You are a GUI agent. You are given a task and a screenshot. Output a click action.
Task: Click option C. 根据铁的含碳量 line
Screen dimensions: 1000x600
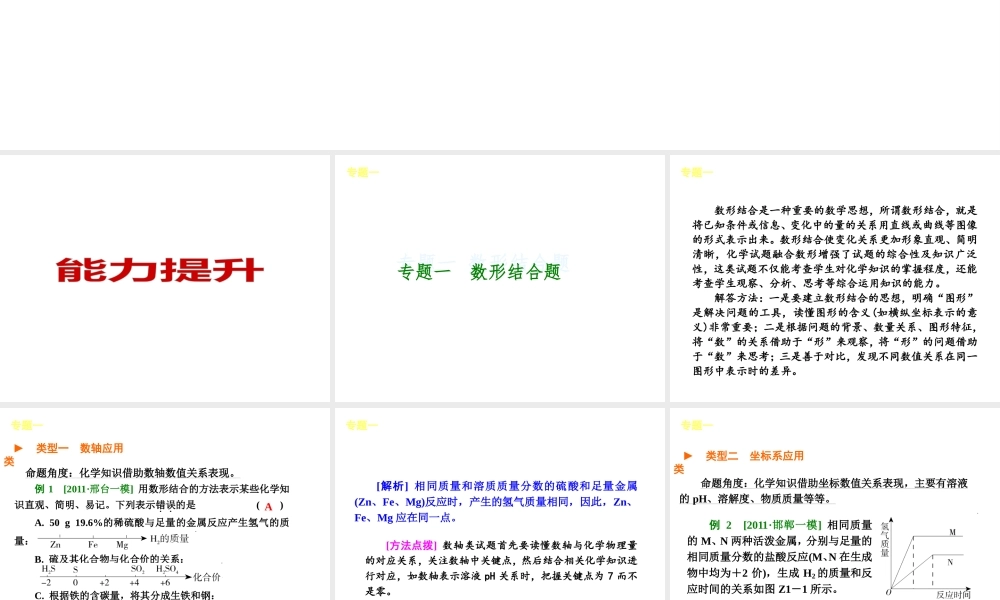click(125, 595)
